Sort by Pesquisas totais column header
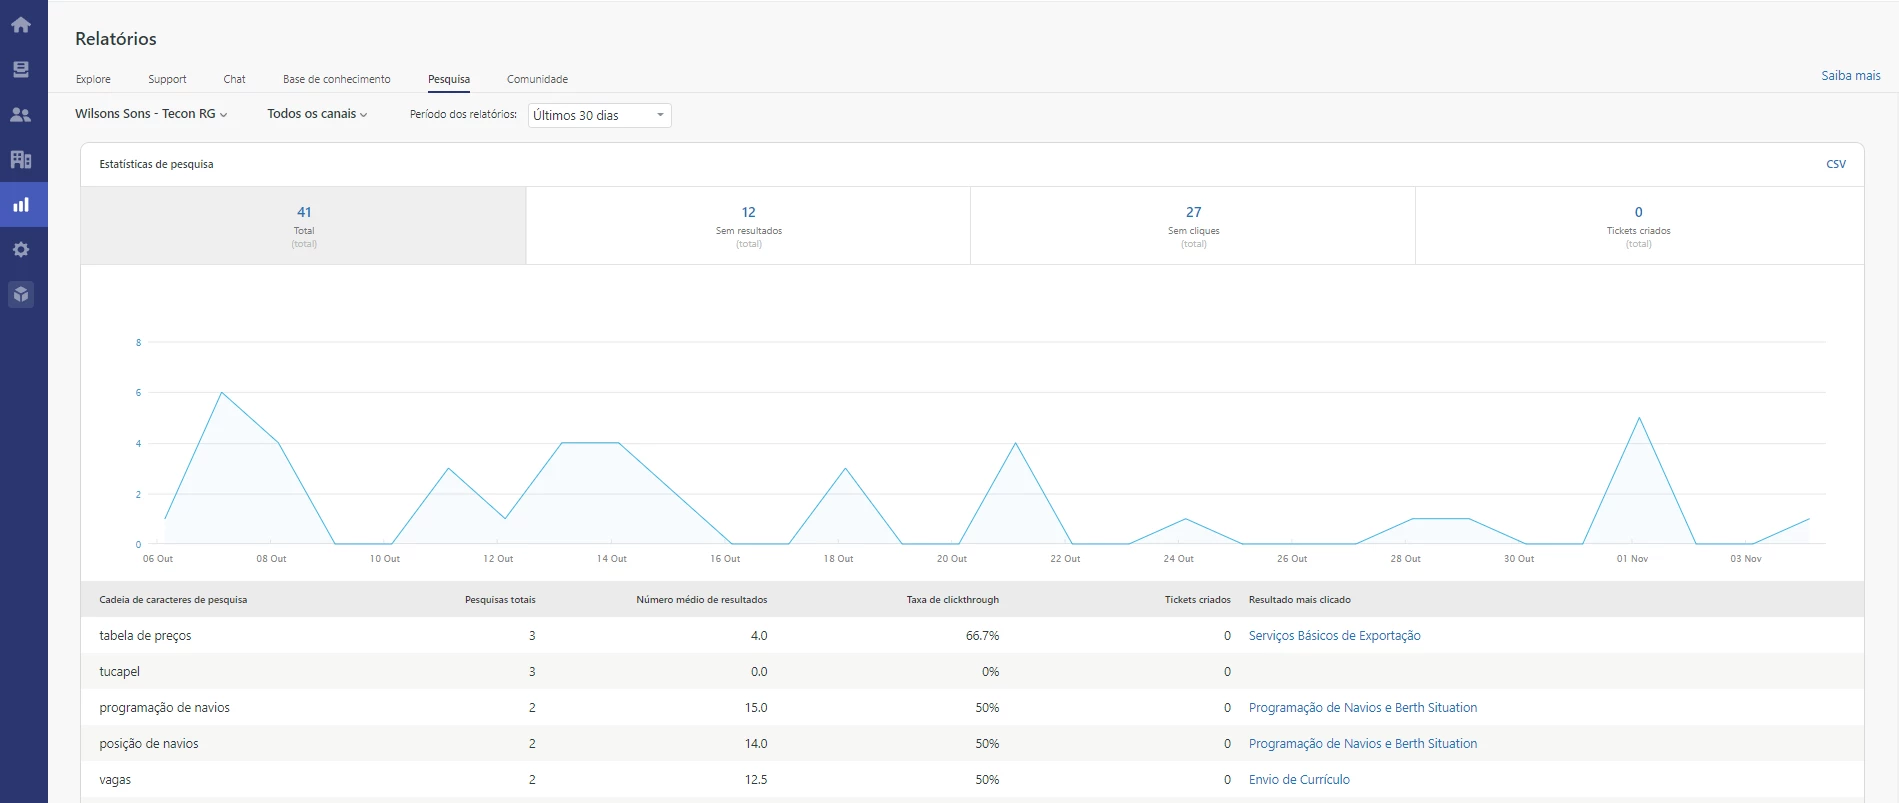Viewport: 1899px width, 803px height. (x=500, y=600)
